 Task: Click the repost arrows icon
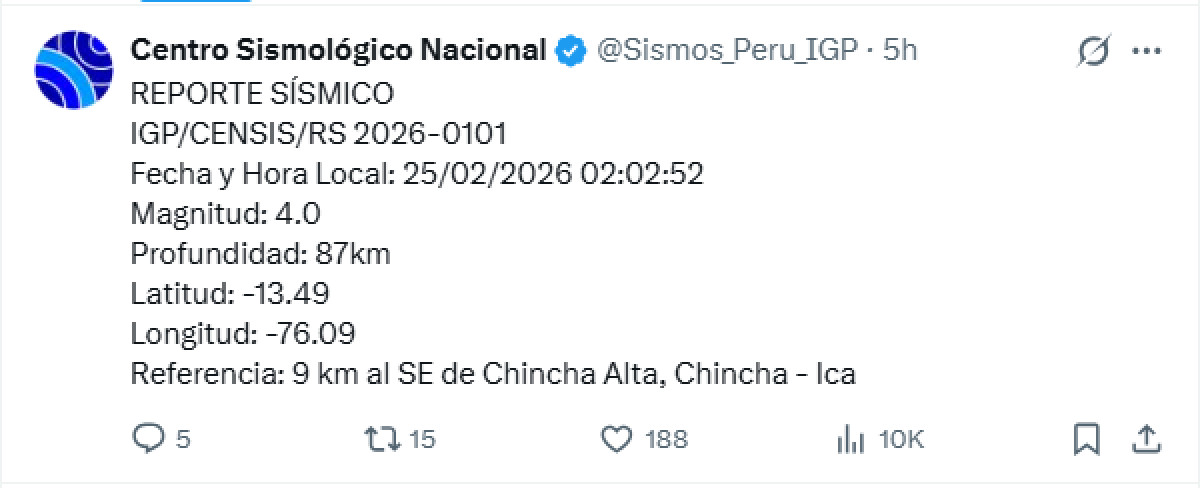pos(381,438)
